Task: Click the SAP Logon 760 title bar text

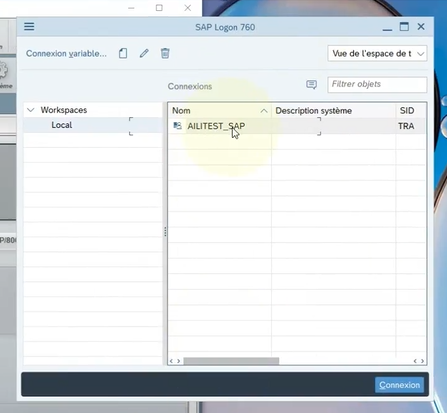Action: (x=225, y=27)
